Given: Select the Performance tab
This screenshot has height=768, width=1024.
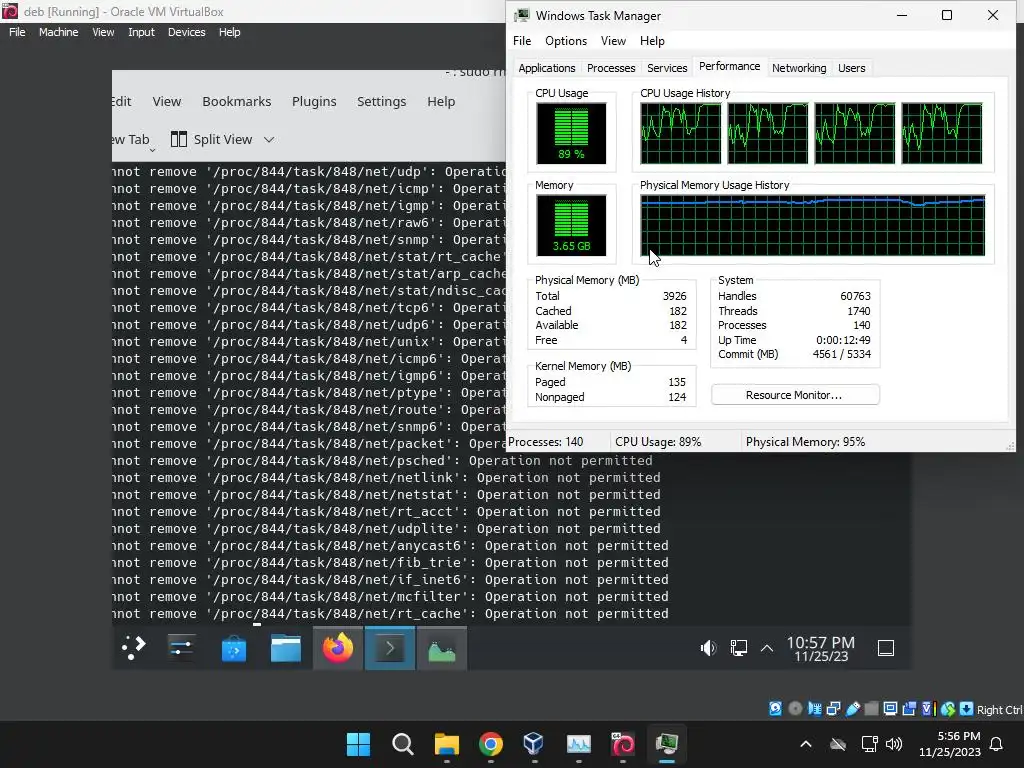Looking at the screenshot, I should pyautogui.click(x=729, y=67).
